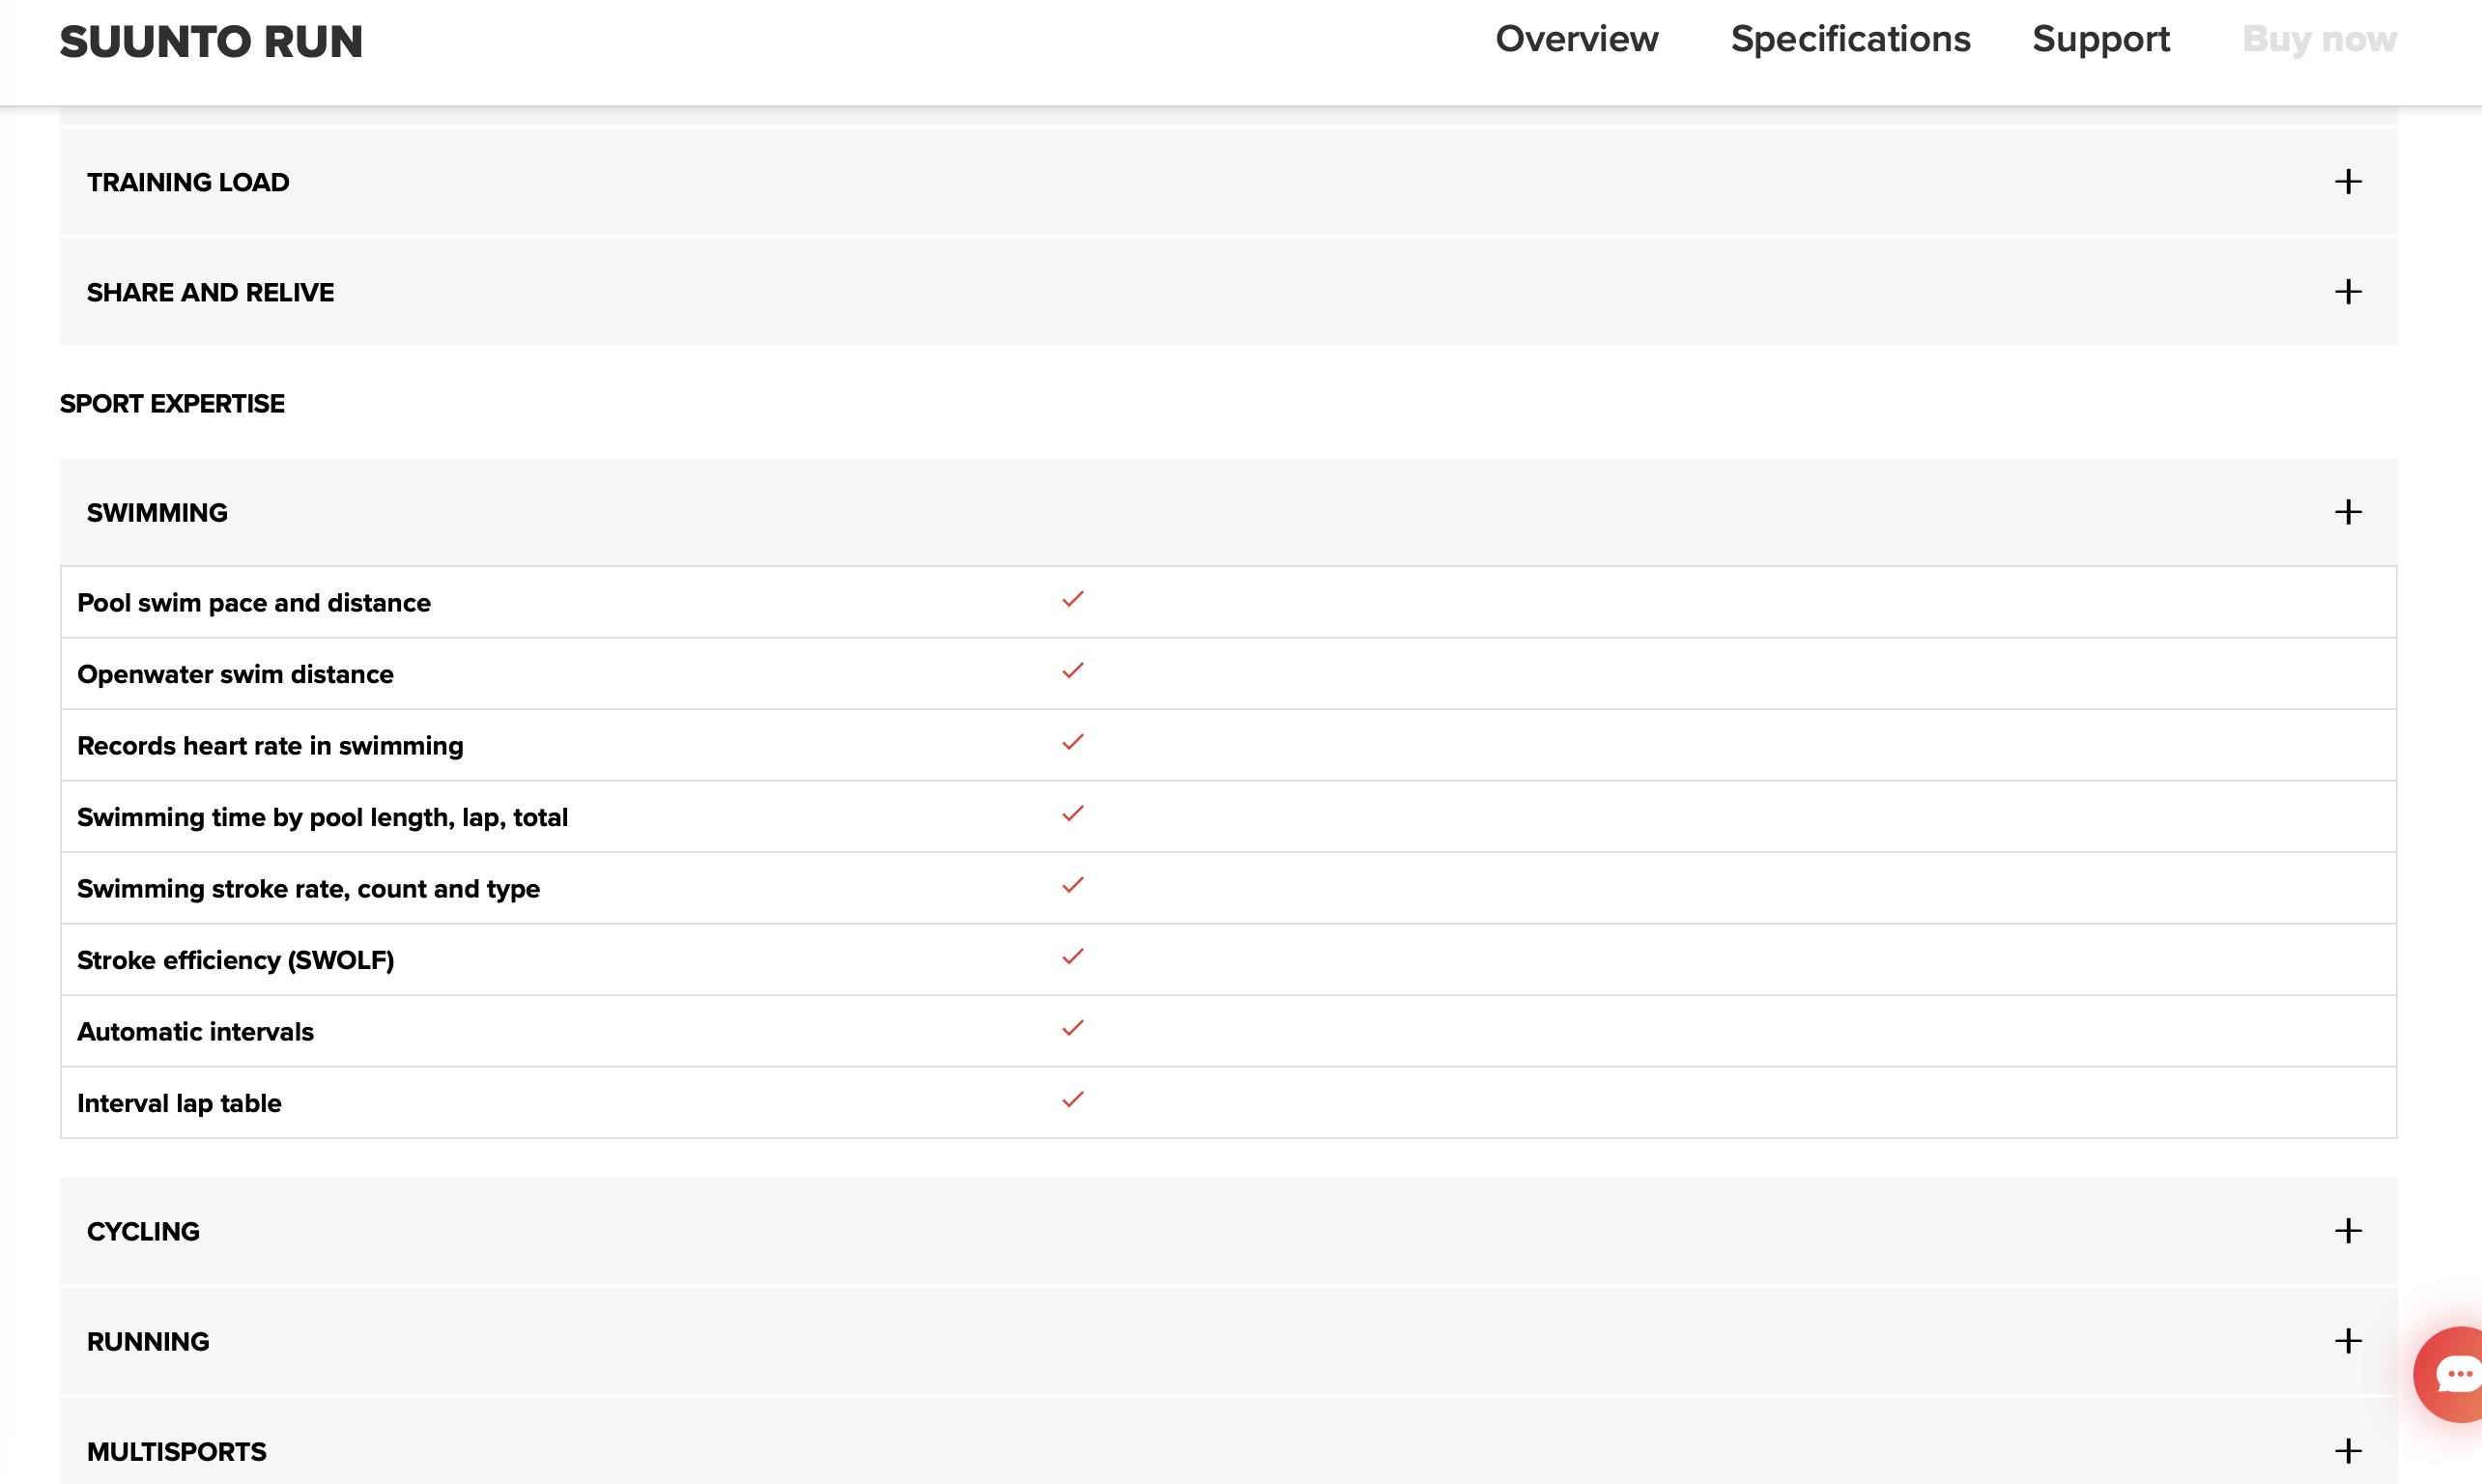Viewport: 2482px width, 1484px height.
Task: Click the SUUNTO RUN product title
Action: 211,42
